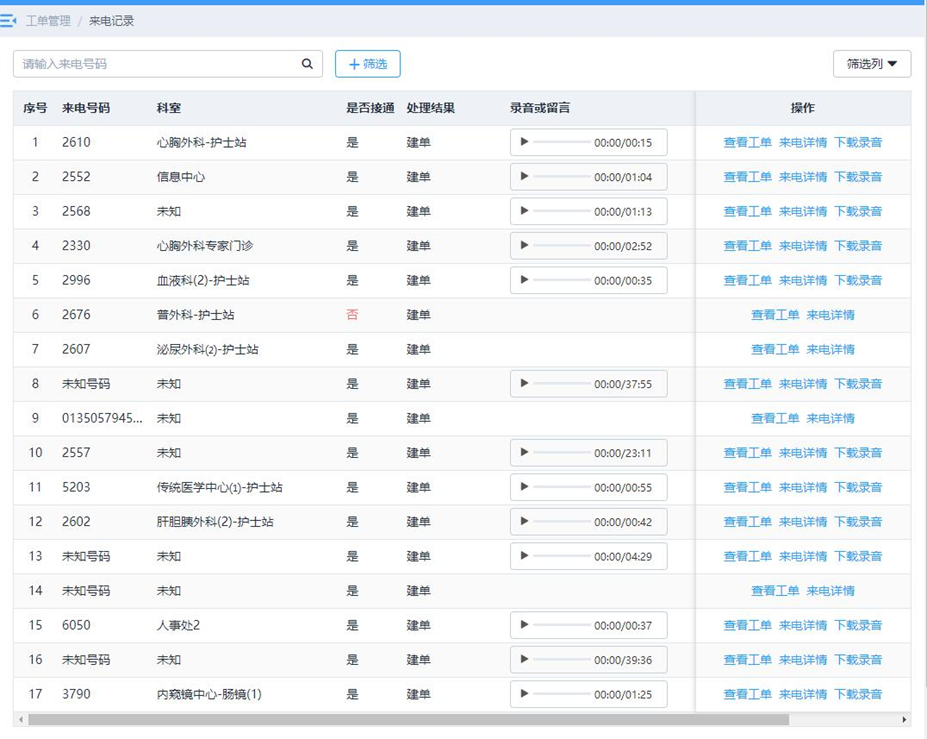Click the scrollbar right arrow
The width and height of the screenshot is (927, 739).
tap(905, 719)
